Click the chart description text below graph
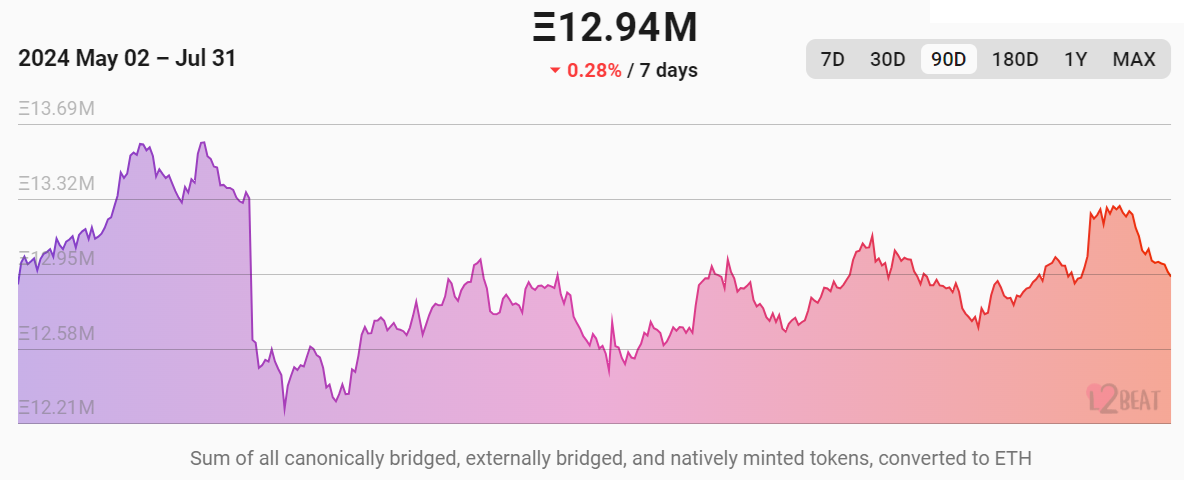 point(610,458)
